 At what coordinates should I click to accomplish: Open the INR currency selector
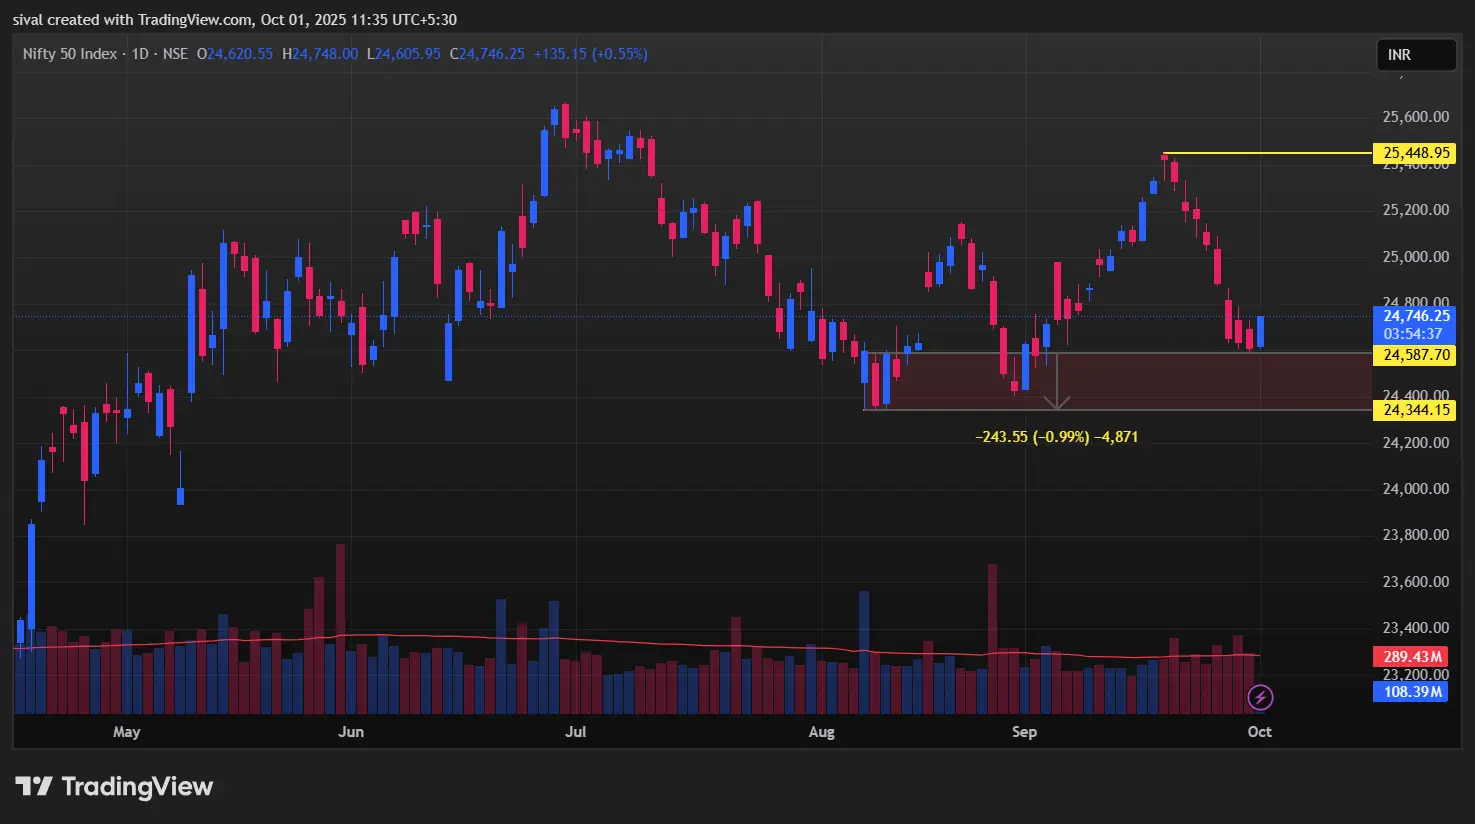point(1415,55)
